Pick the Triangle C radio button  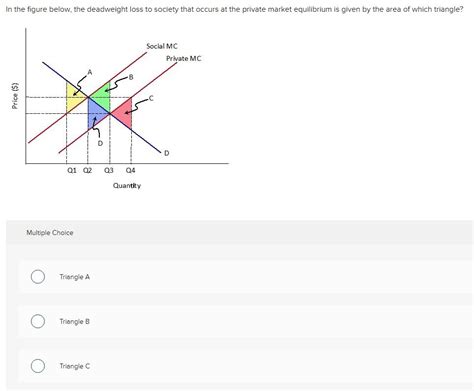click(38, 366)
